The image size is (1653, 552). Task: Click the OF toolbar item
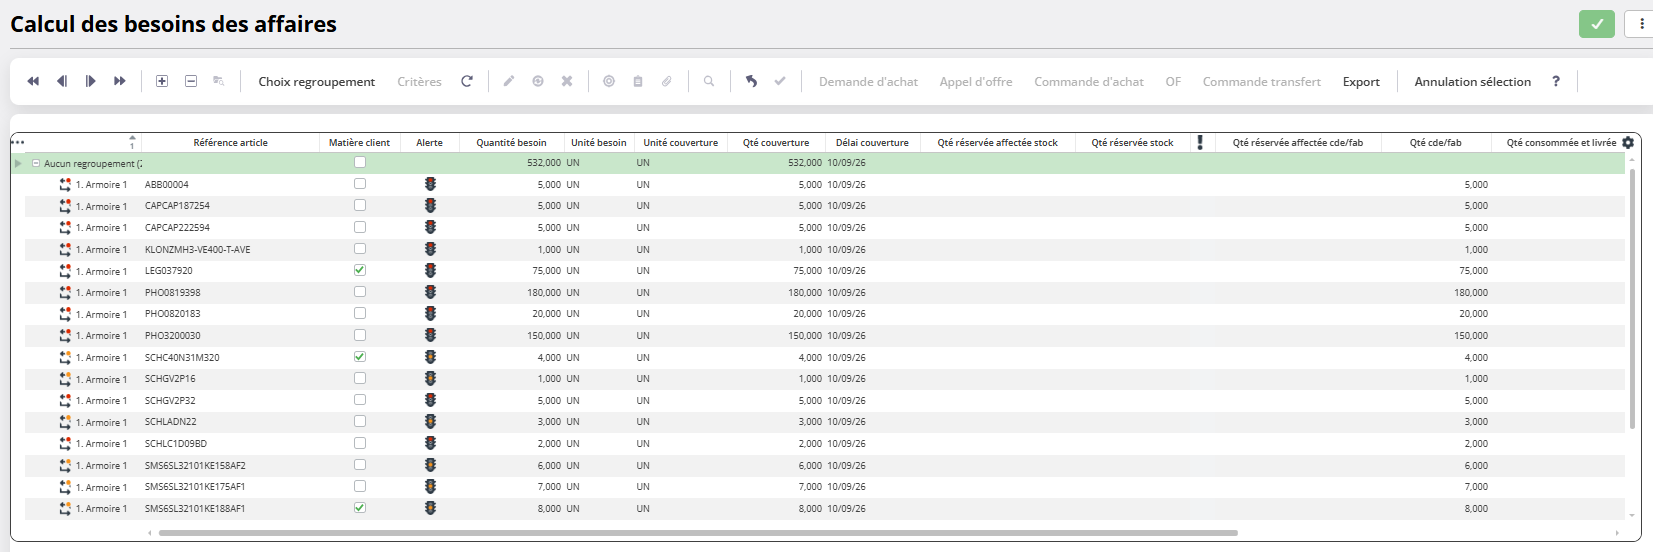click(x=1173, y=82)
